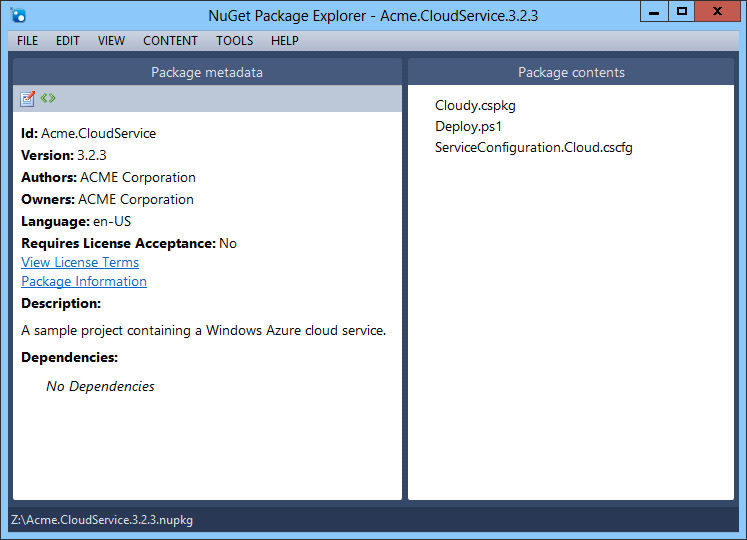This screenshot has height=540, width=747.
Task: Click the Package metadata panel header
Action: [207, 72]
